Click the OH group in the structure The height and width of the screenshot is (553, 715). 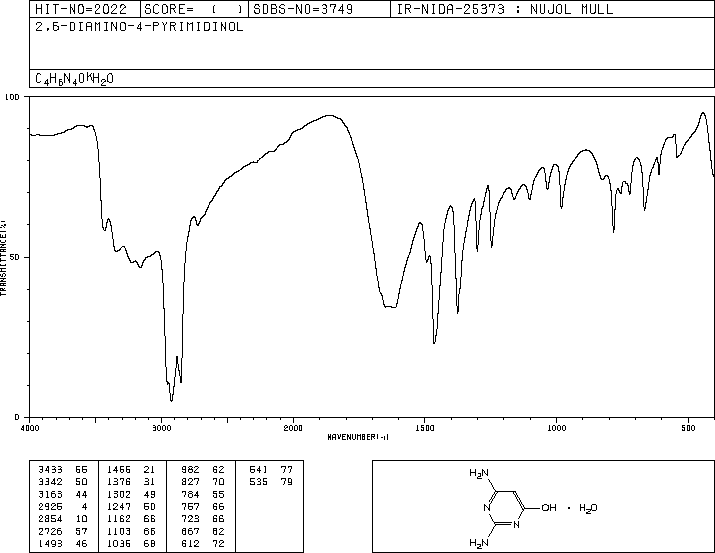point(549,507)
